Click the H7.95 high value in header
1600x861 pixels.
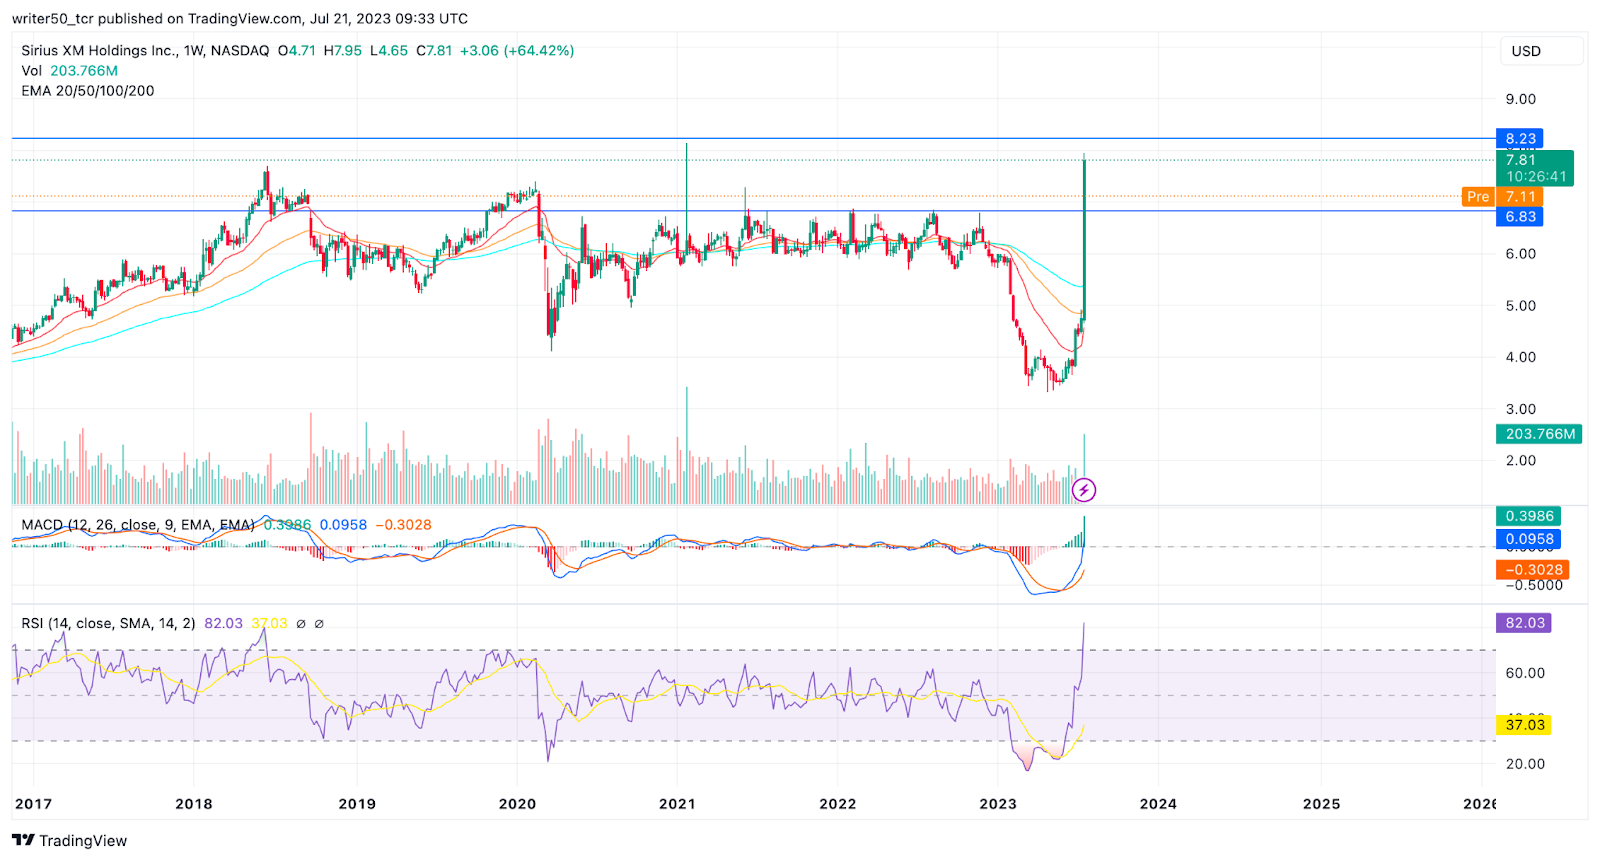point(343,51)
